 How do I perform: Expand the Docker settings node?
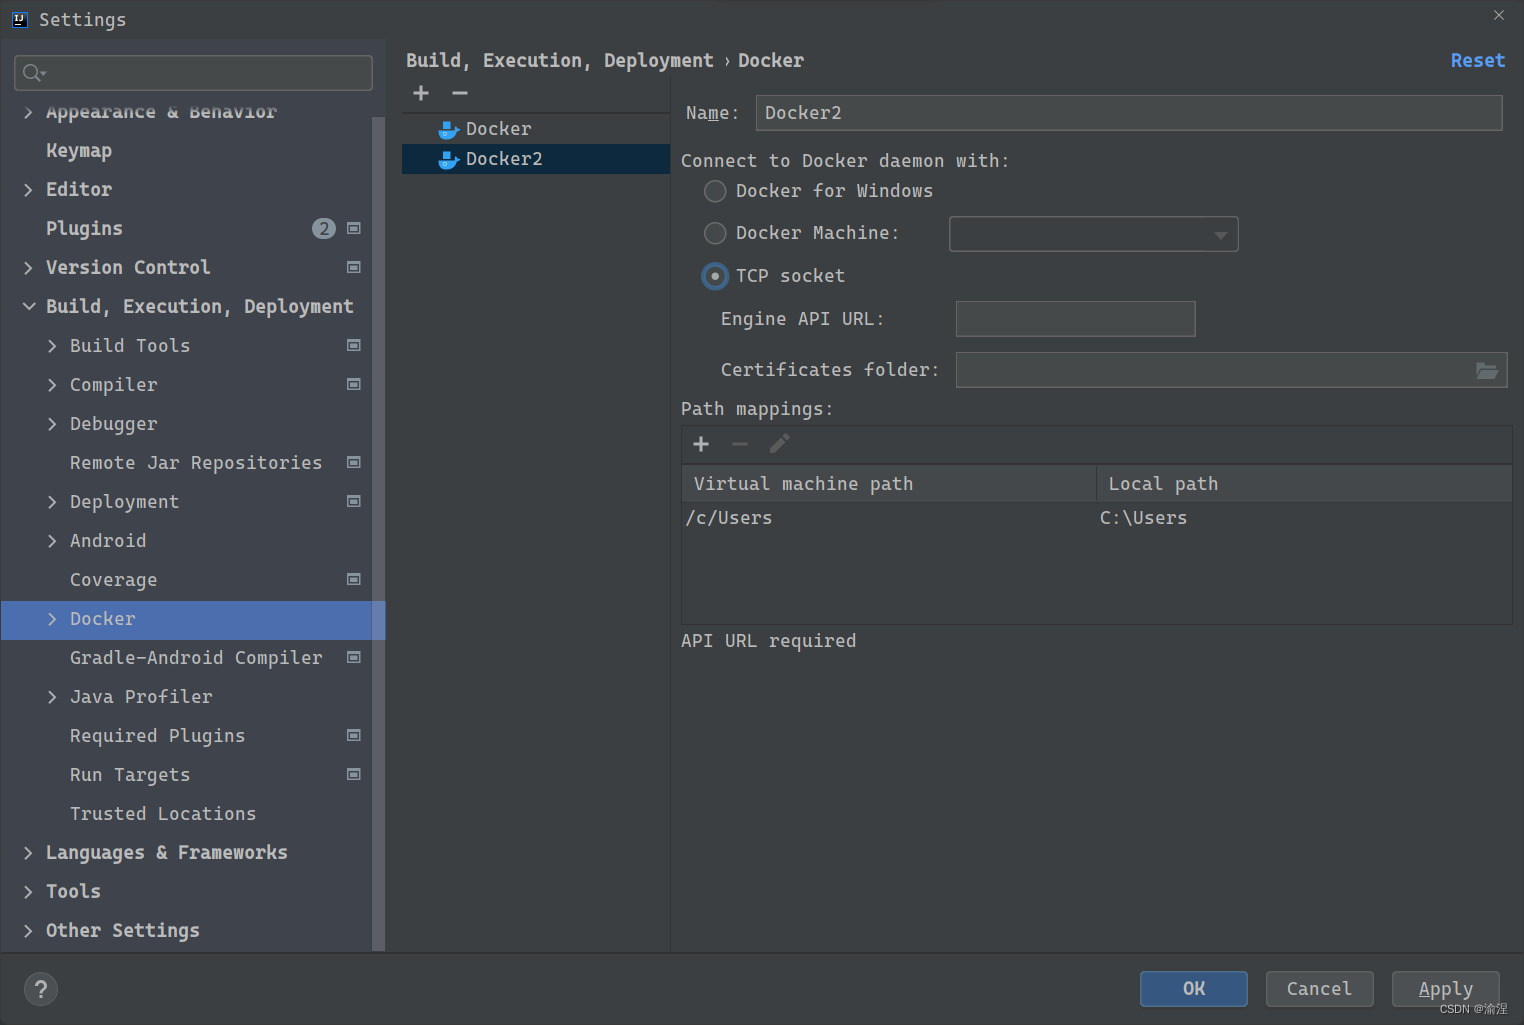52,619
